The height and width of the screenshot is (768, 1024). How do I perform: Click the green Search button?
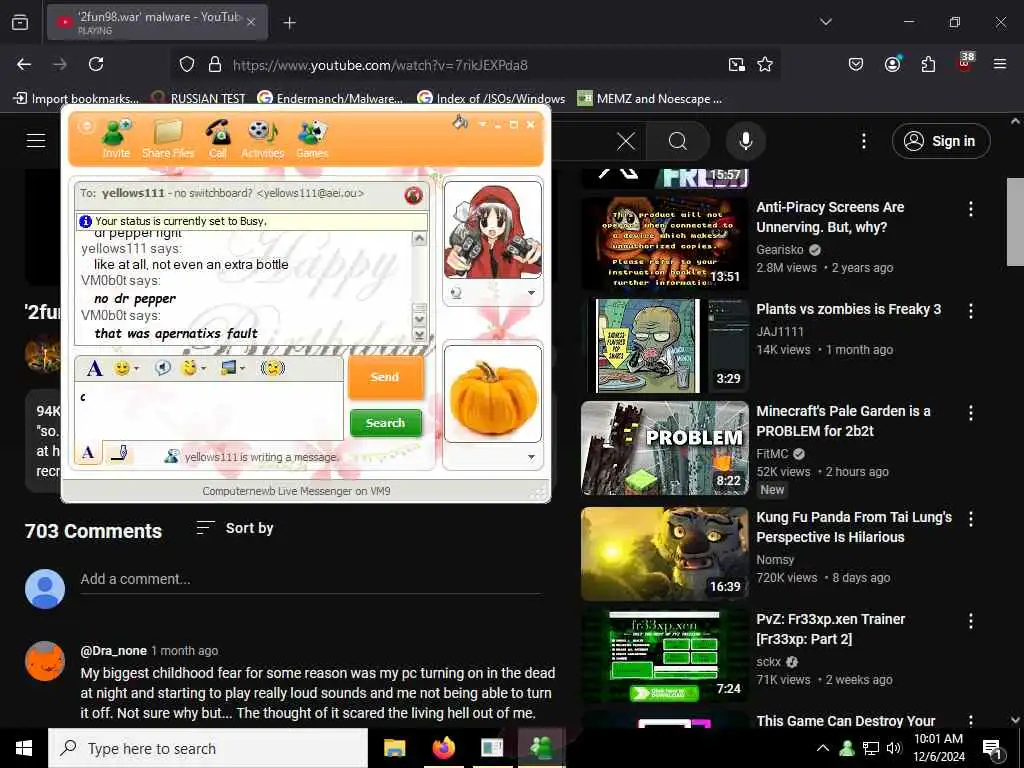(385, 423)
